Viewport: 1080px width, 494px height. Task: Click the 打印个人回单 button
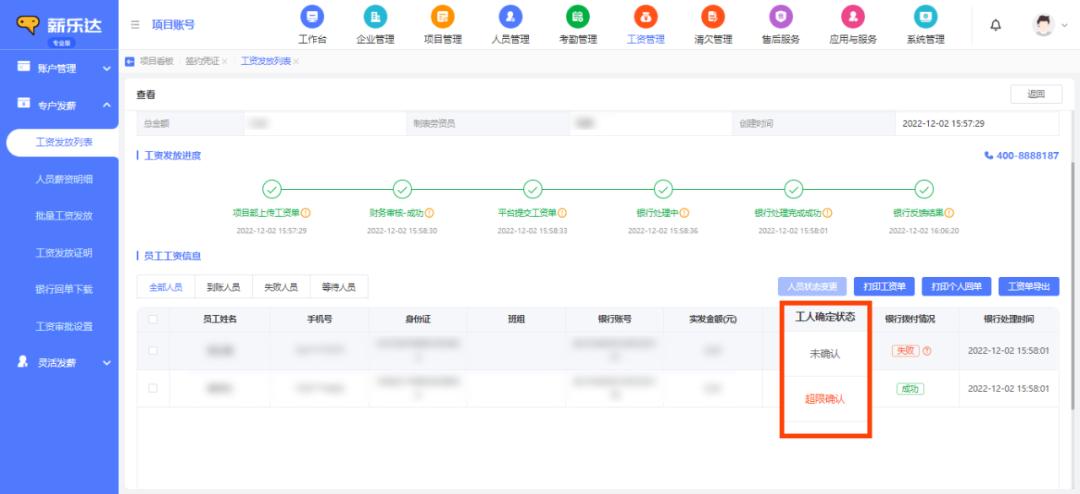[x=956, y=287]
